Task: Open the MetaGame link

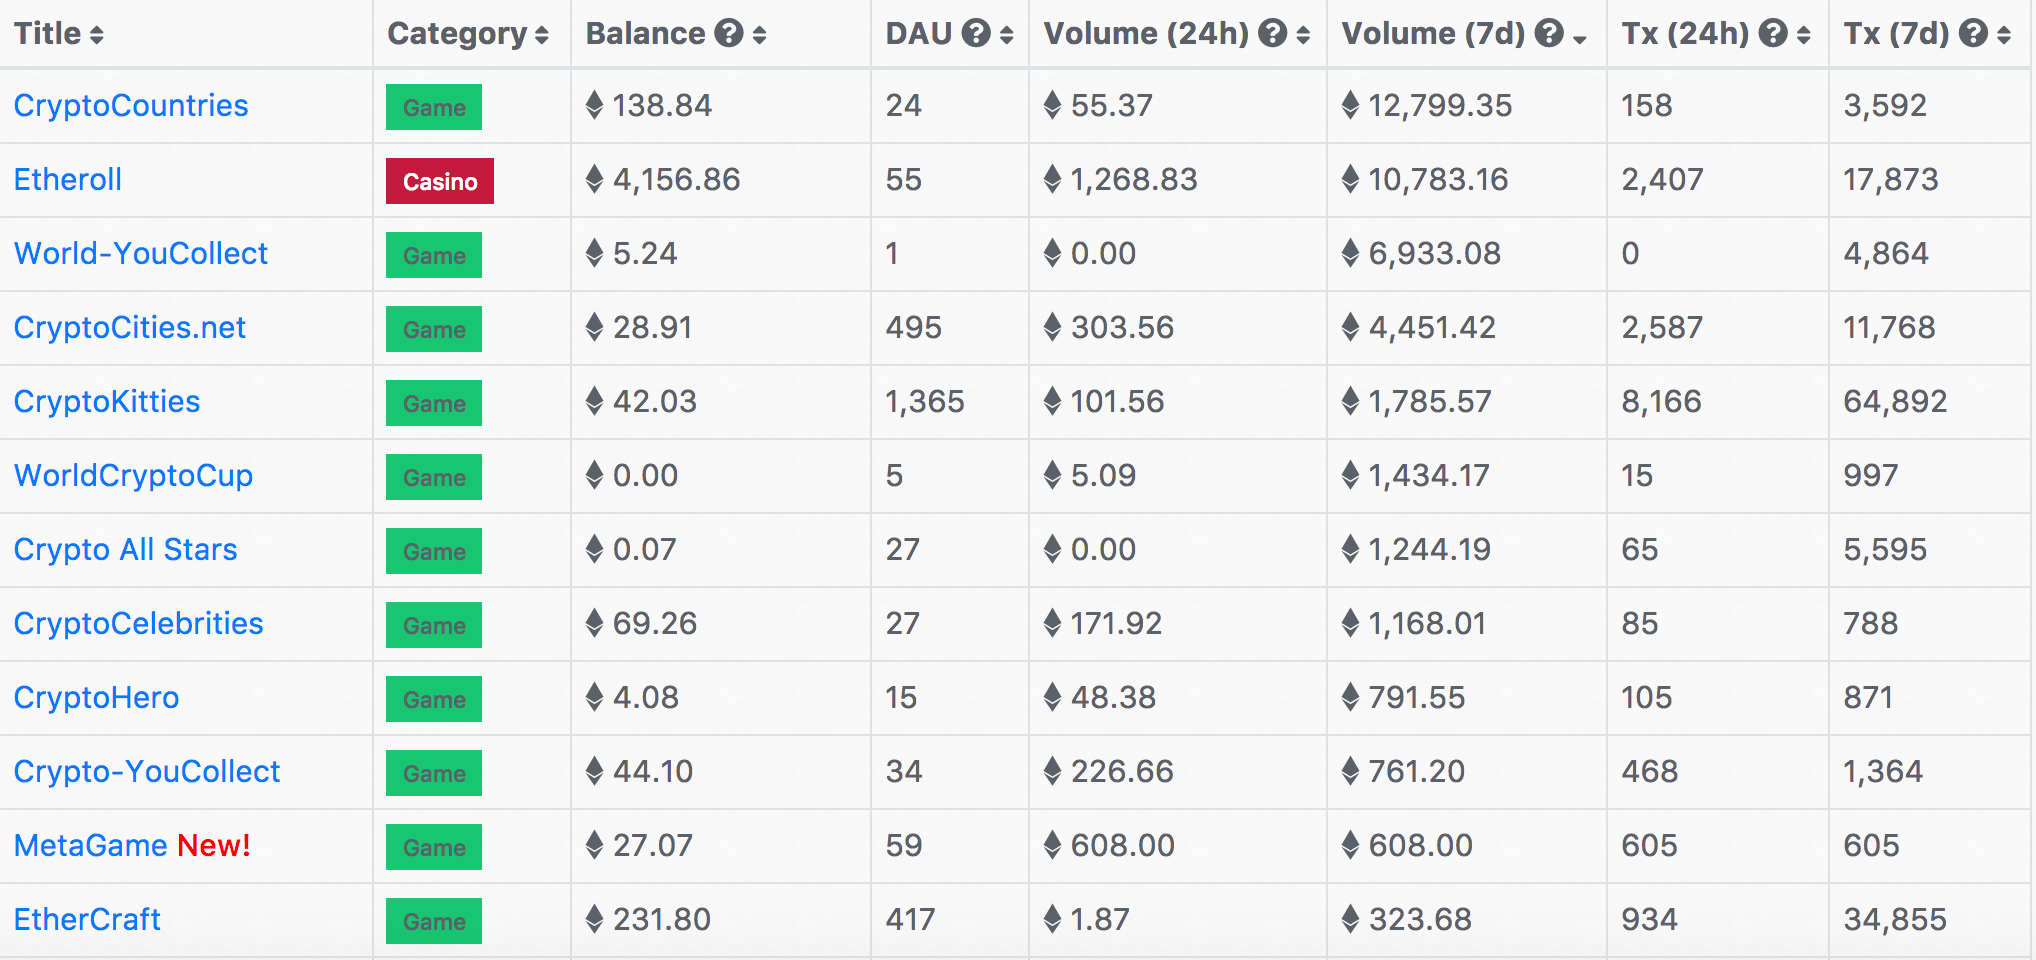Action: click(90, 845)
